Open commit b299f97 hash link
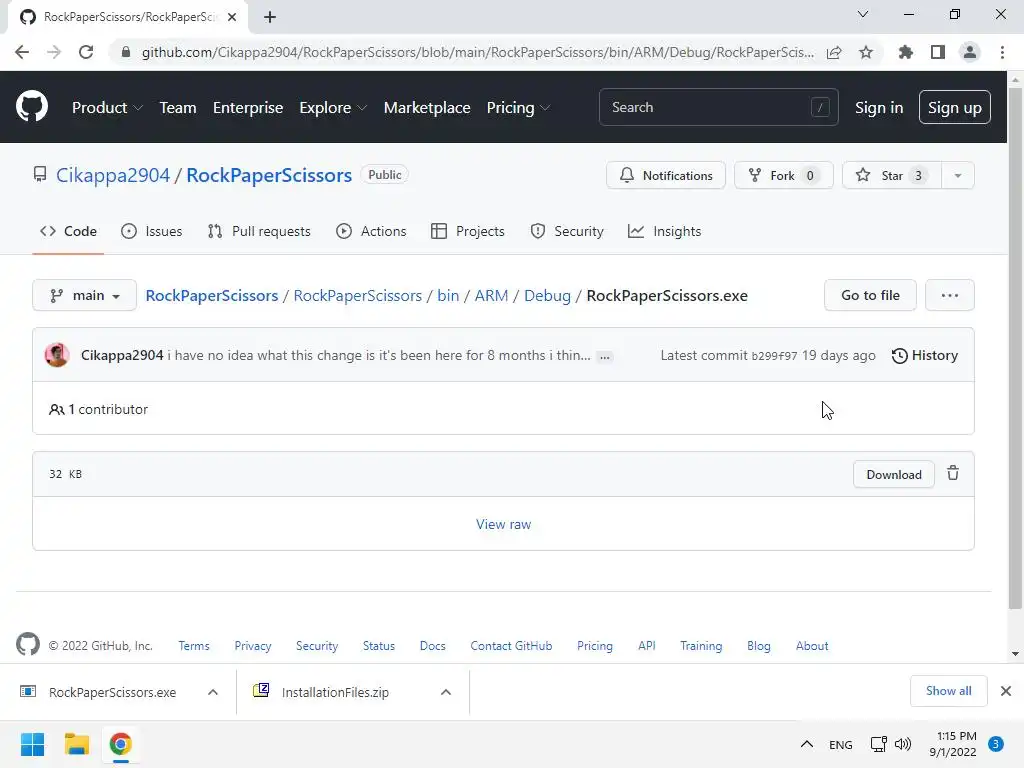 (x=774, y=356)
